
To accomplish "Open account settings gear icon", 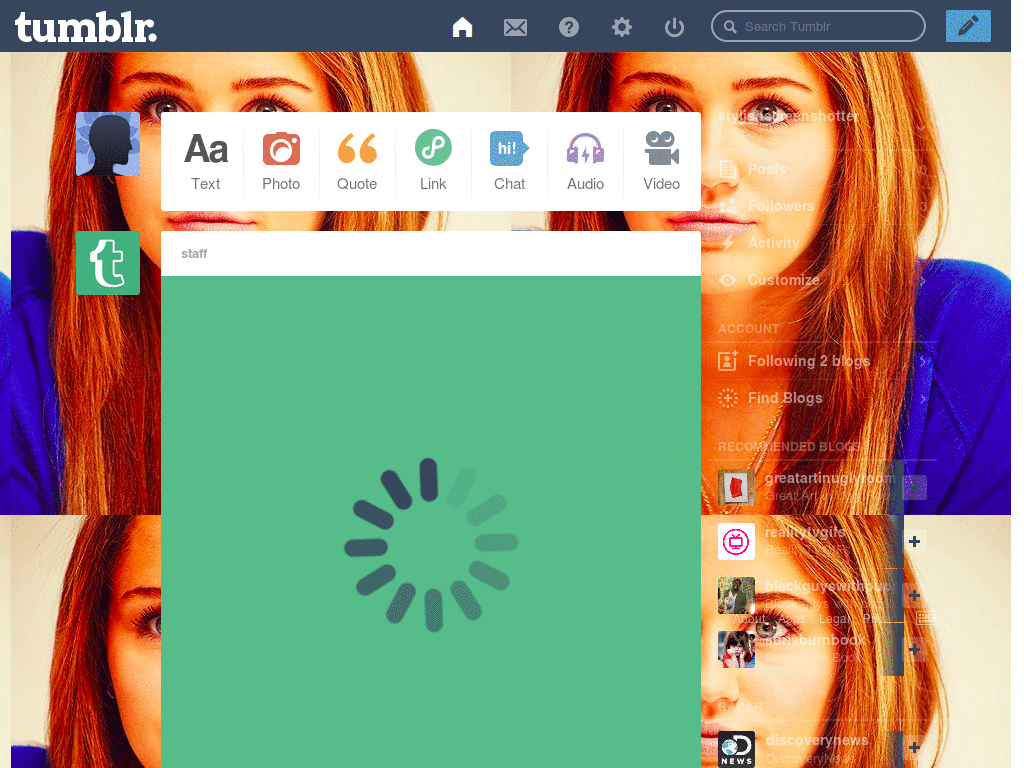I will [x=621, y=27].
